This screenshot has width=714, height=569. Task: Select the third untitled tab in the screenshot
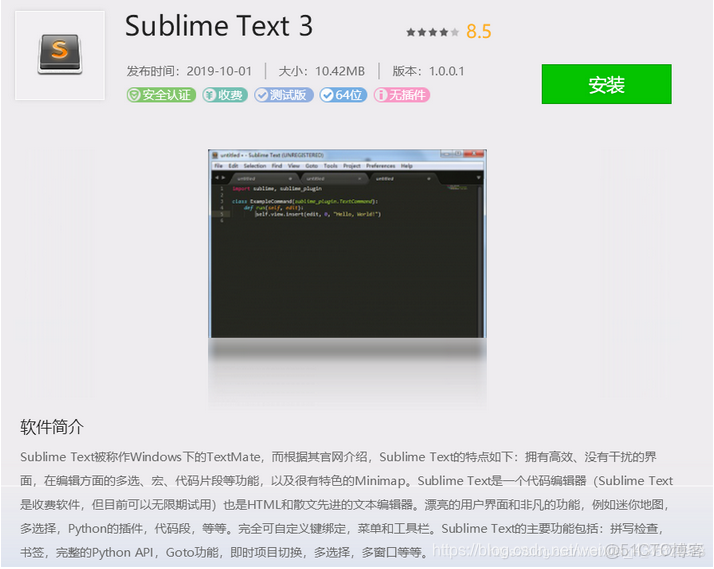tap(403, 178)
